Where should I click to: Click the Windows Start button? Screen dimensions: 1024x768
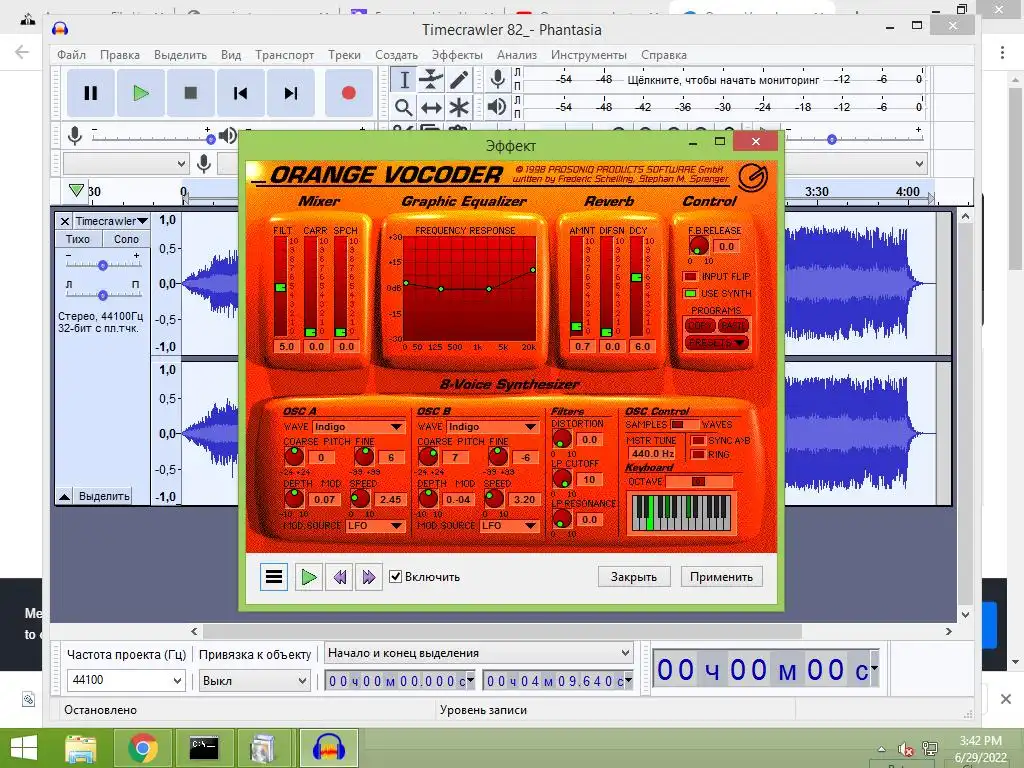coord(24,748)
